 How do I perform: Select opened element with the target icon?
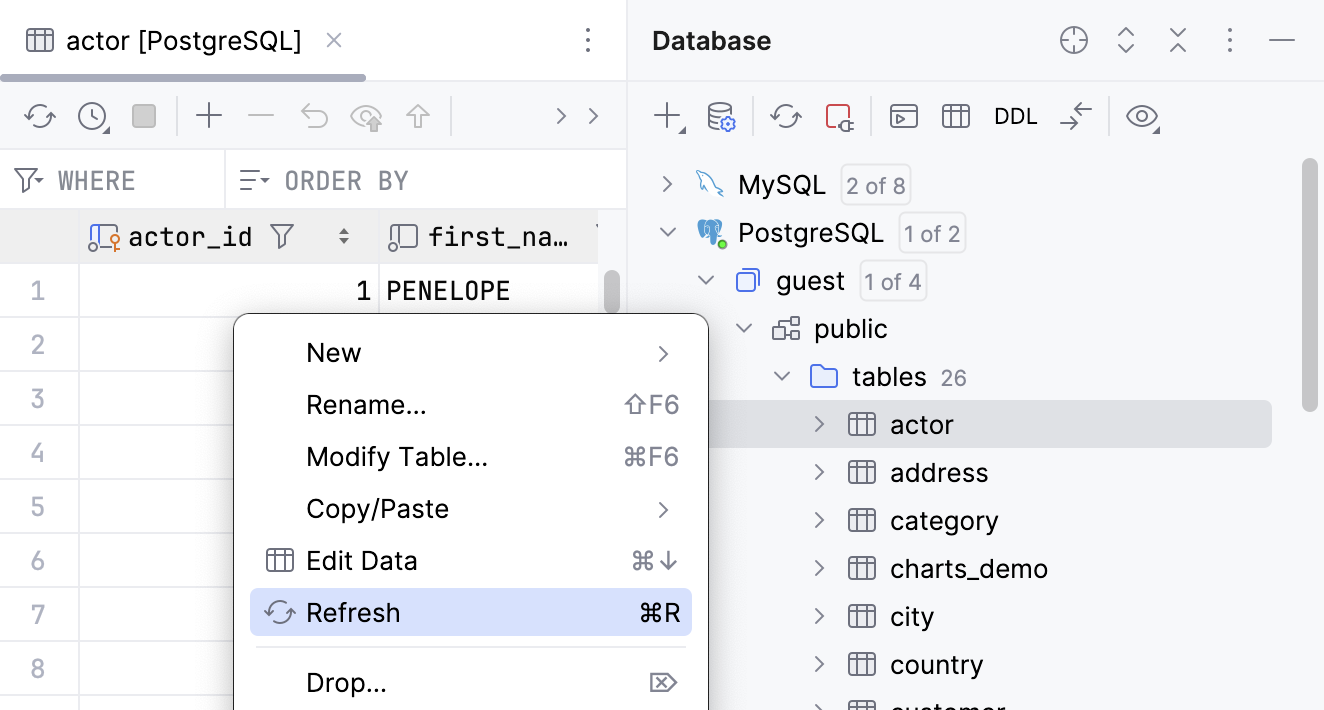(x=1073, y=40)
